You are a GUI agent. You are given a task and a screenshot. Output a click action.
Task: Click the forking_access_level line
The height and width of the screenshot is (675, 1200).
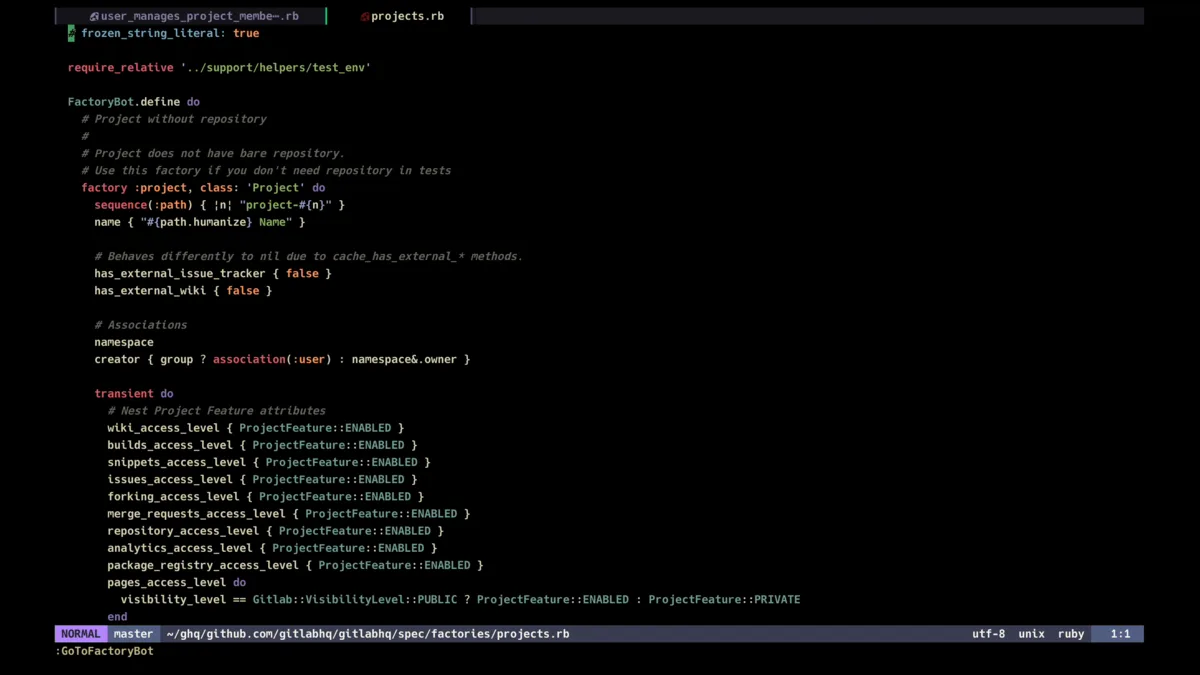[266, 496]
